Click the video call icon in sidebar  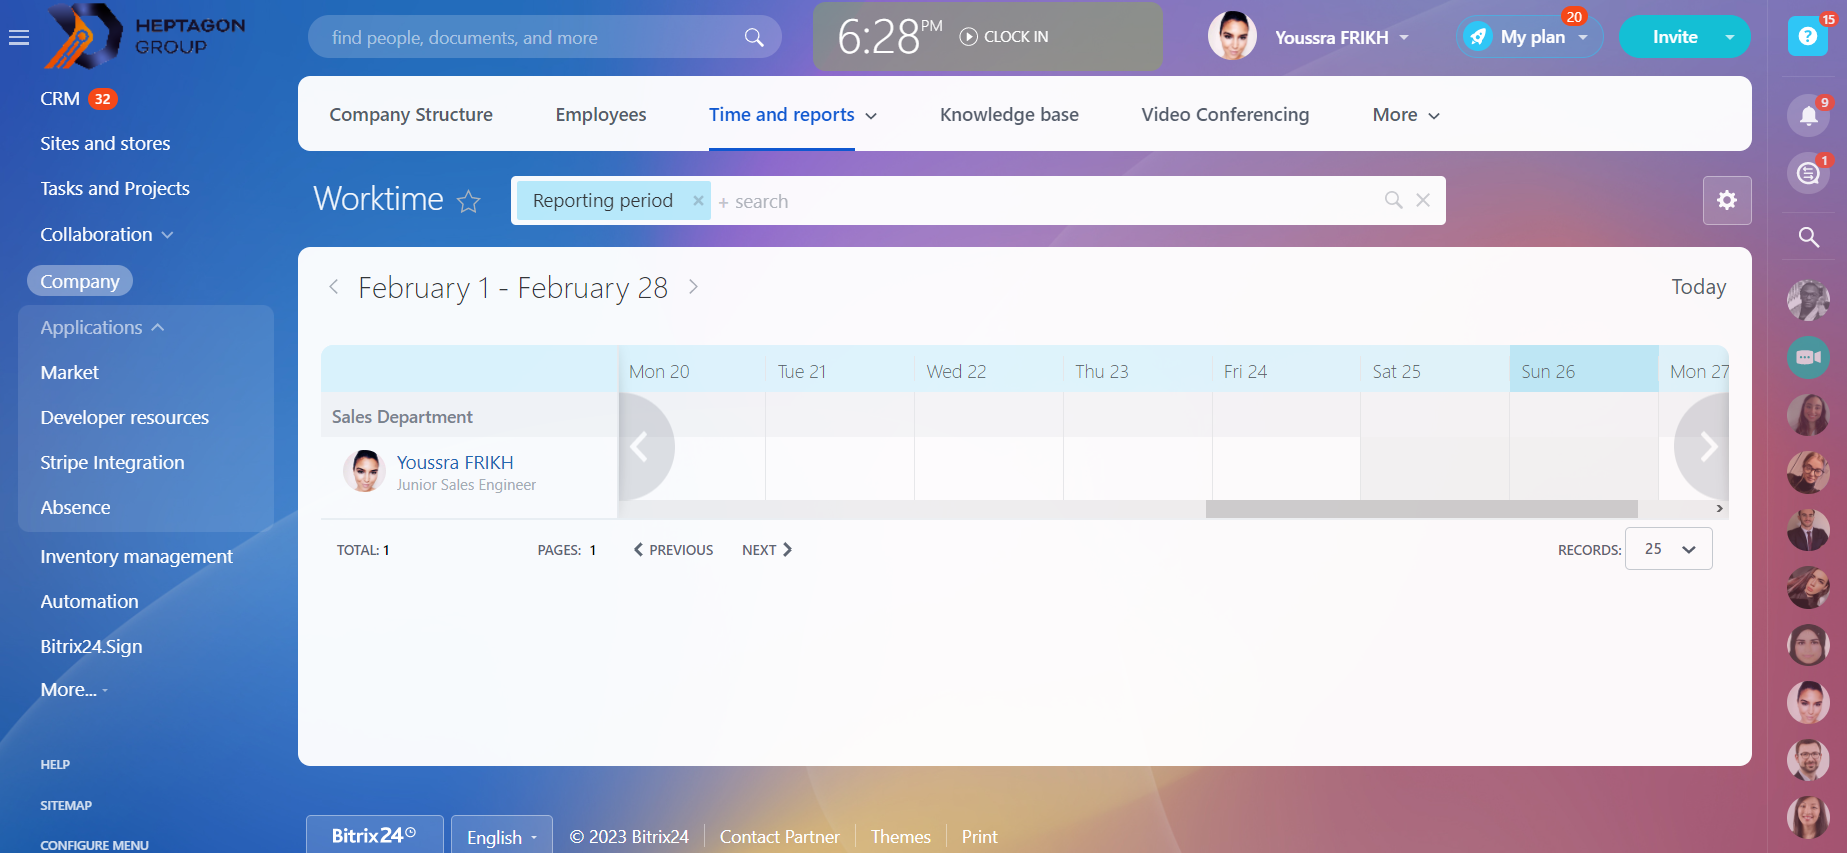click(x=1808, y=357)
